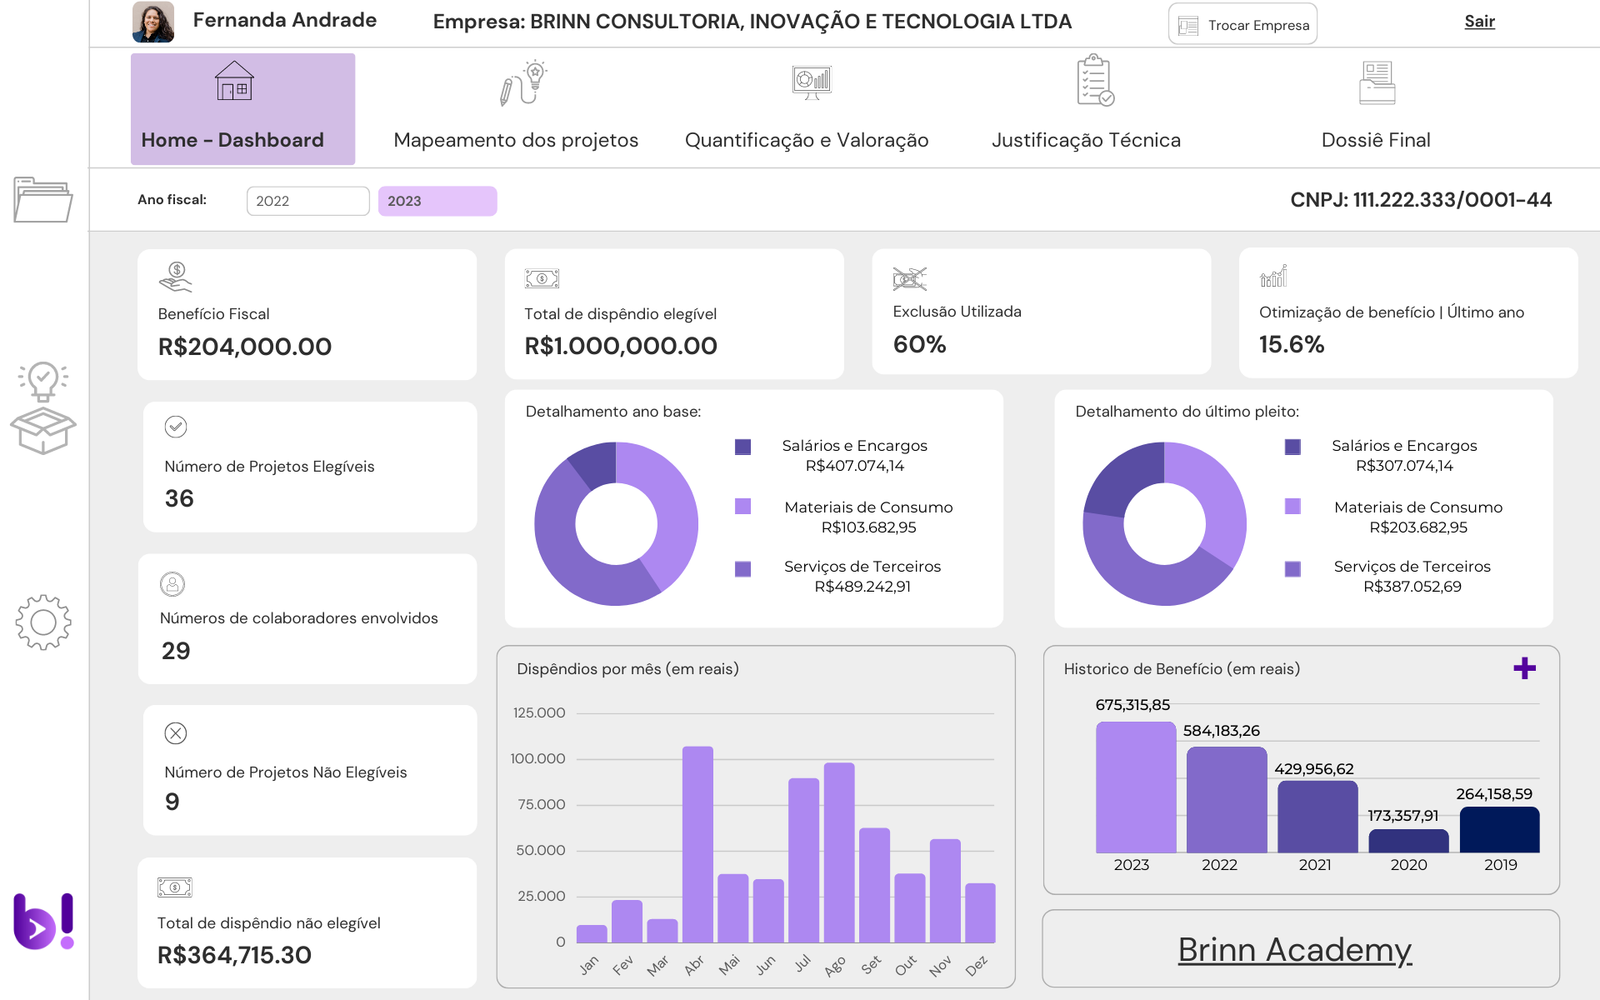
Task: Click the 2022 bar labeled 584,183,26
Action: tap(1227, 800)
